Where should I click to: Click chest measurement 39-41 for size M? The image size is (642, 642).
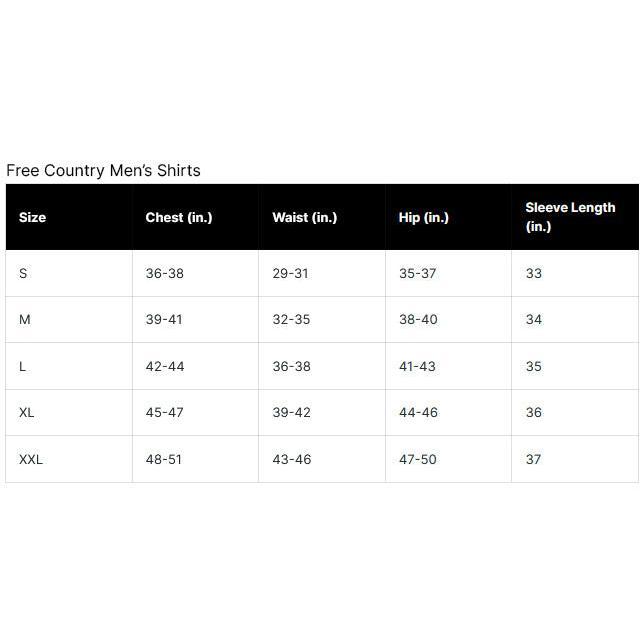(165, 320)
